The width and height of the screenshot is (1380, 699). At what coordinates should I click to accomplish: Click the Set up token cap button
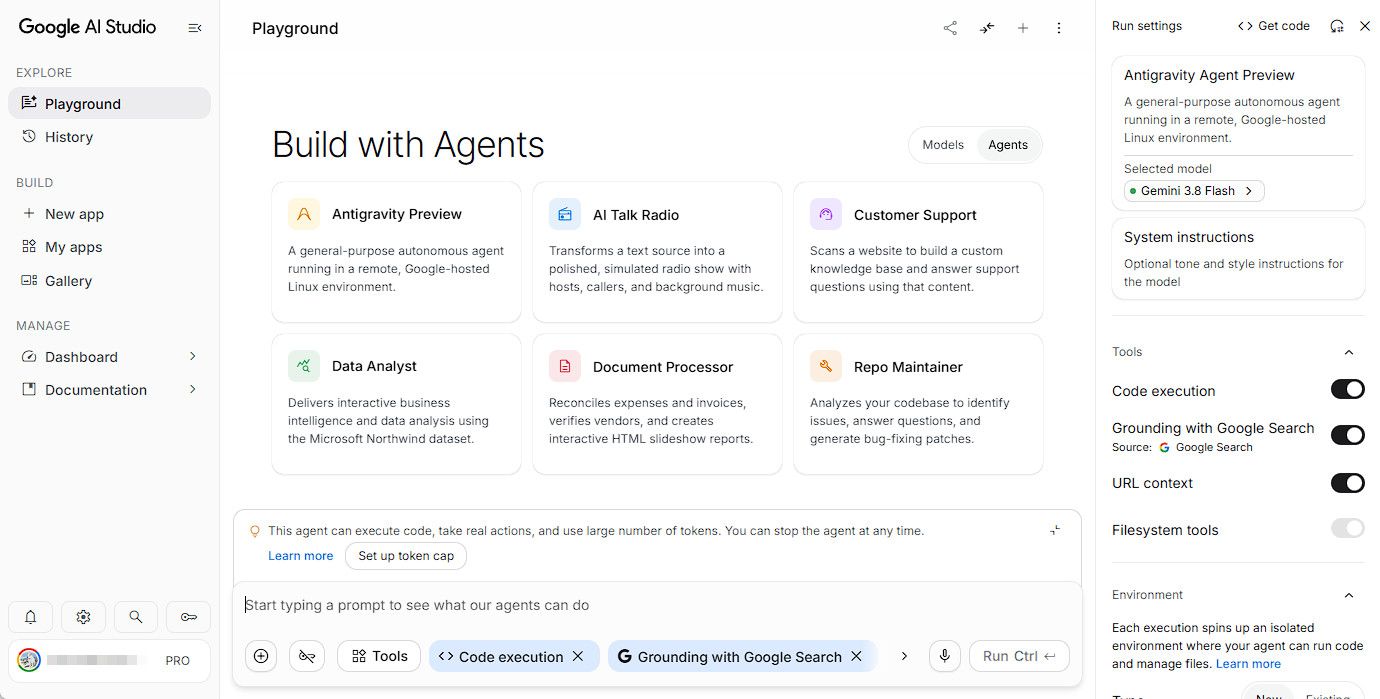406,556
